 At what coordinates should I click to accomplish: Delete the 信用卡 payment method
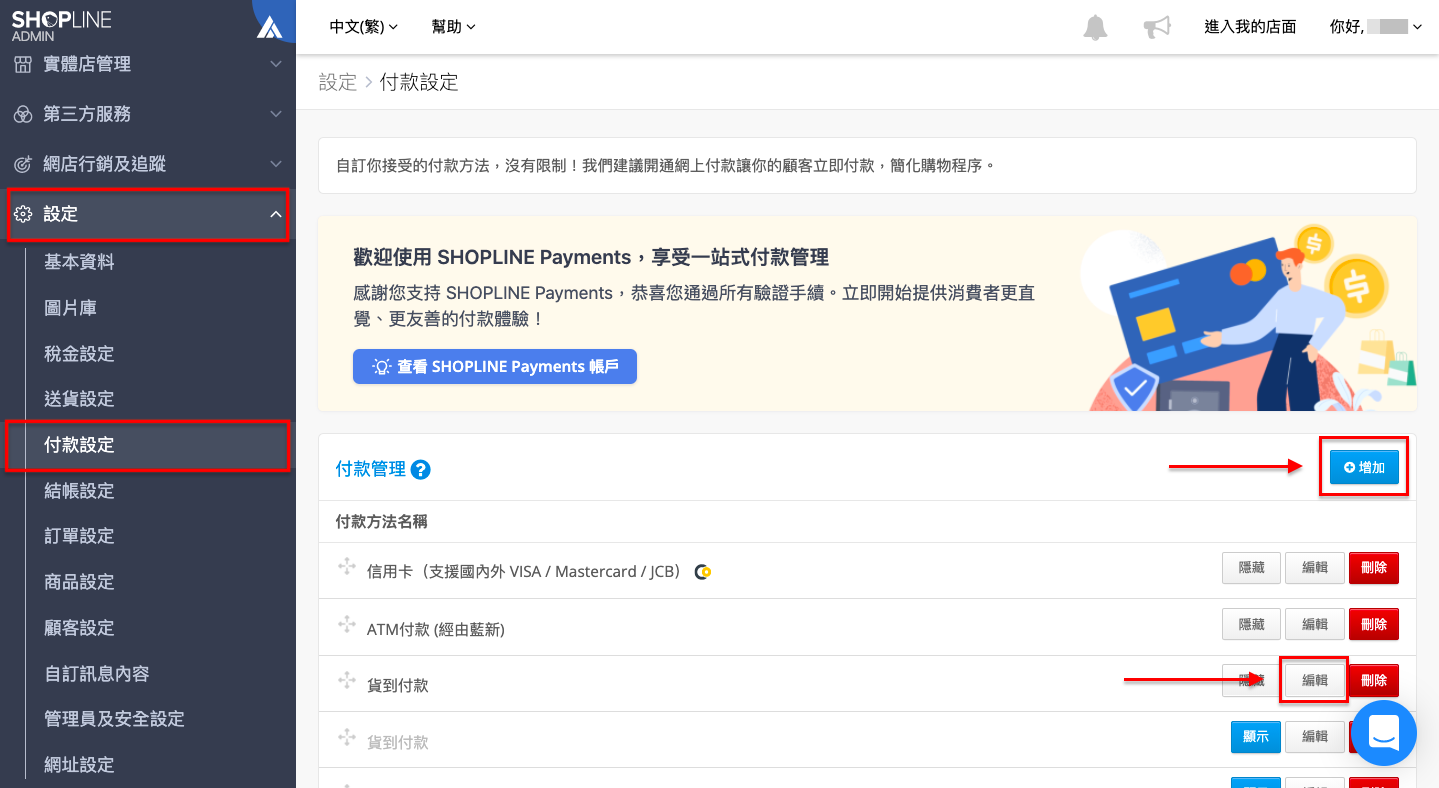[1374, 568]
